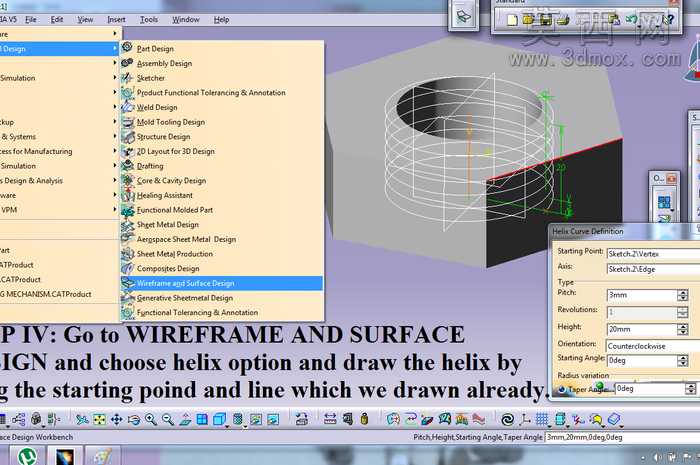Click the compass in the viewport corner
The height and width of the screenshot is (465, 700).
(693, 58)
